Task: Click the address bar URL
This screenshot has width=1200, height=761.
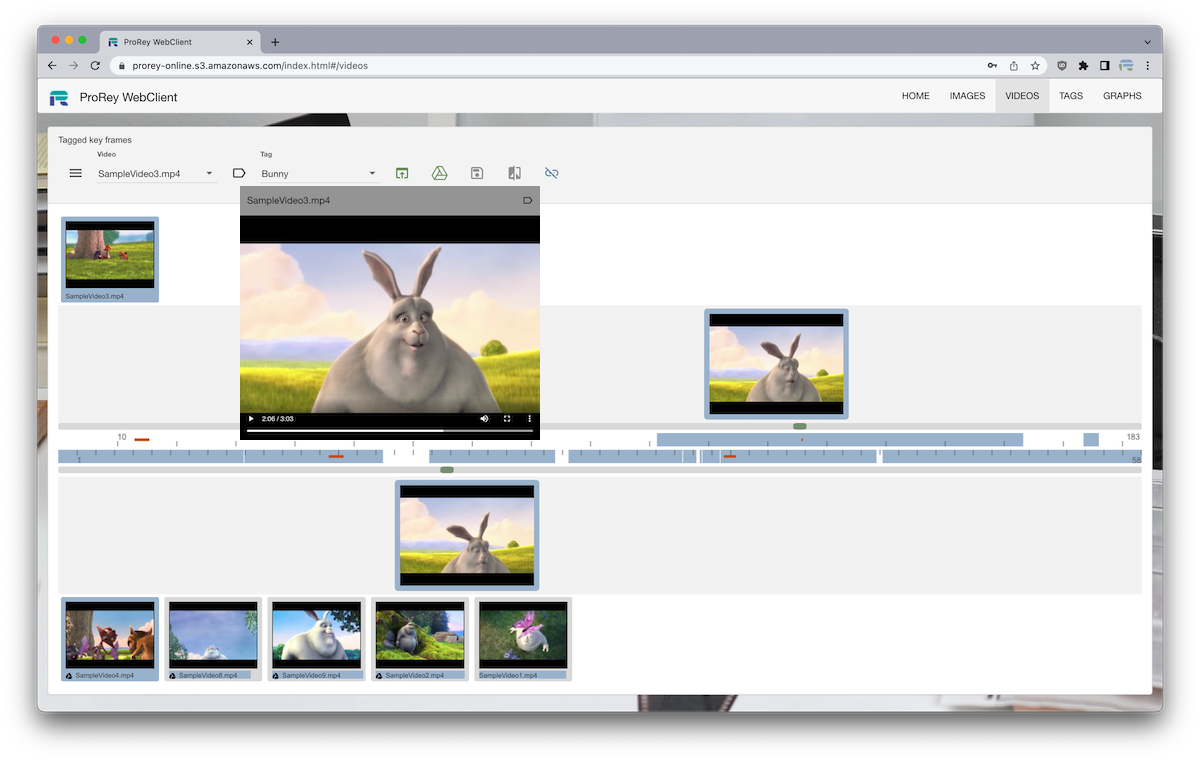Action: [250, 65]
